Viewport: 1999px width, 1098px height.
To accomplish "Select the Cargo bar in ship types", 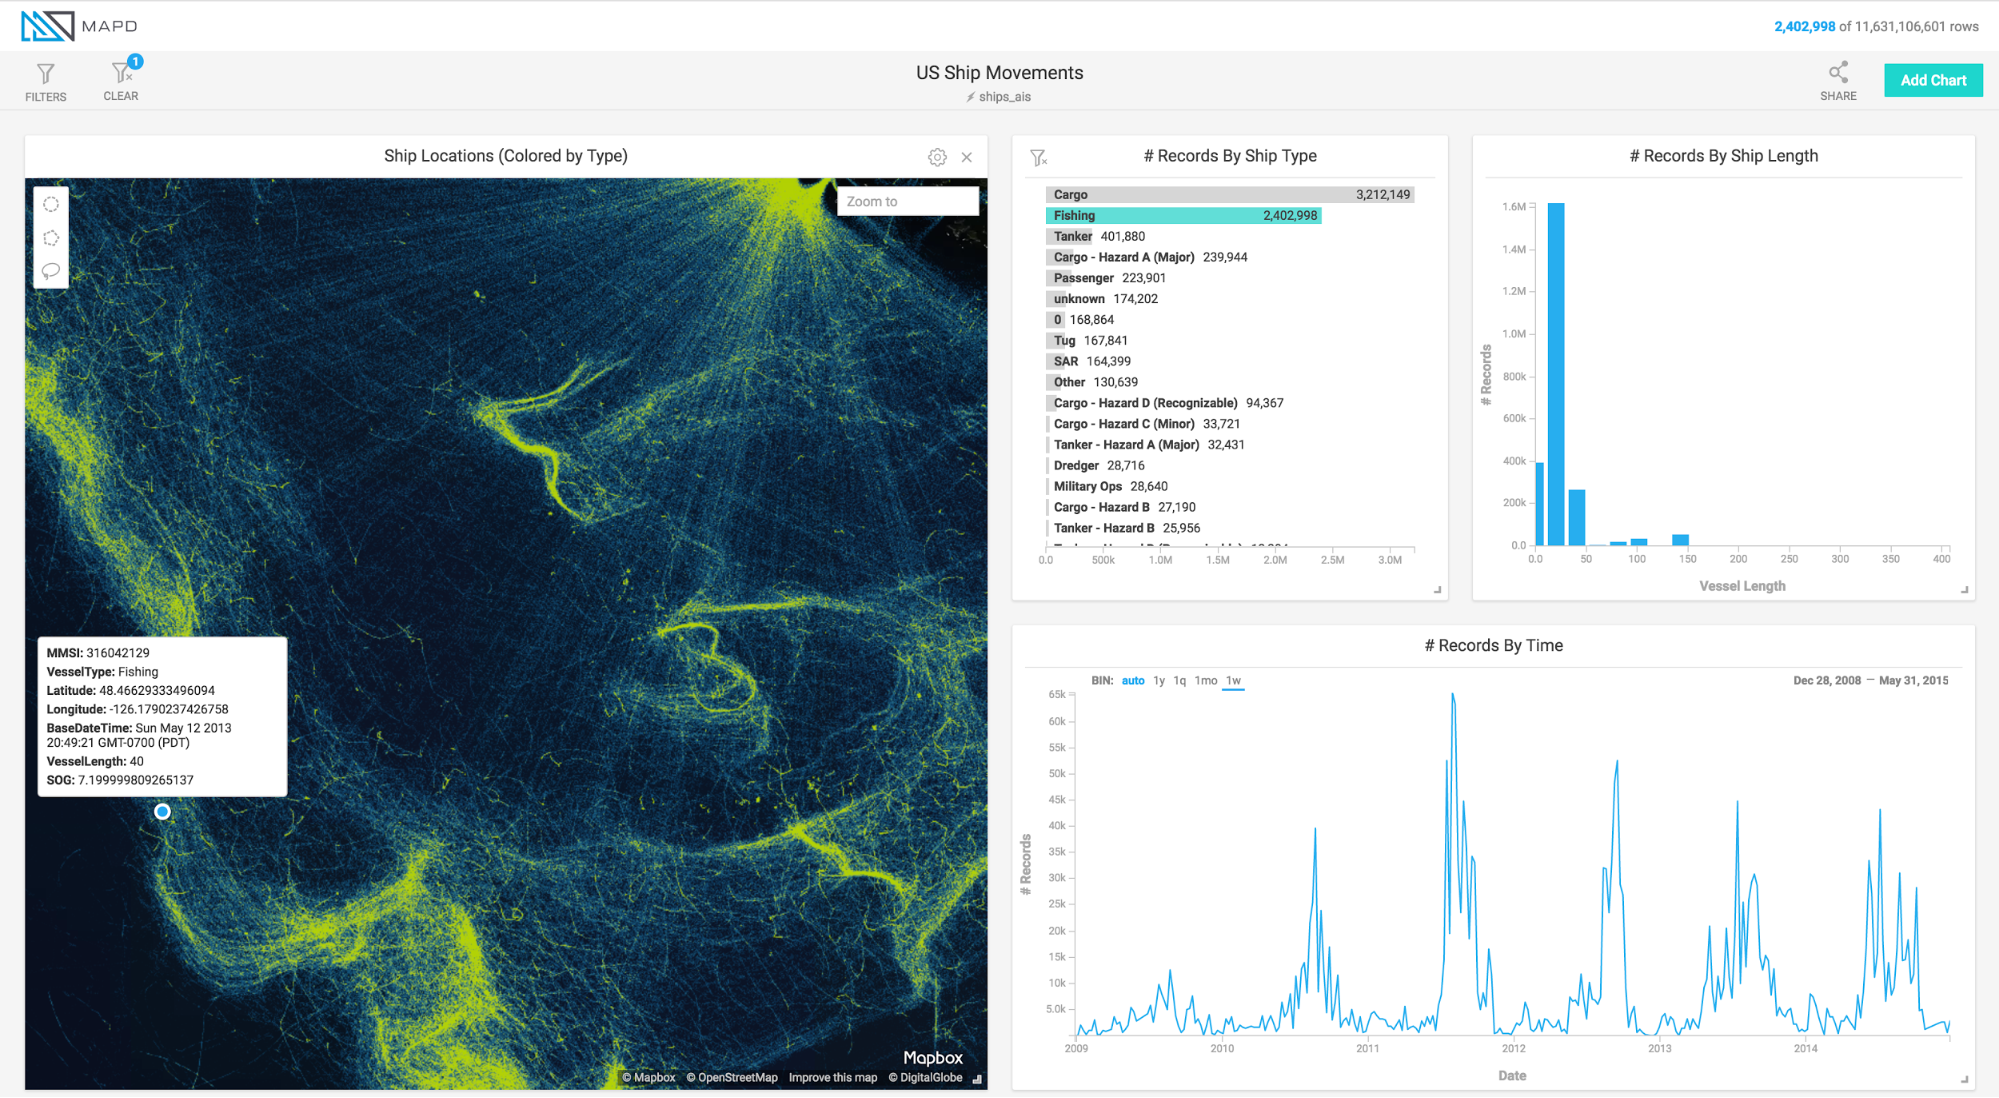I will click(1230, 194).
